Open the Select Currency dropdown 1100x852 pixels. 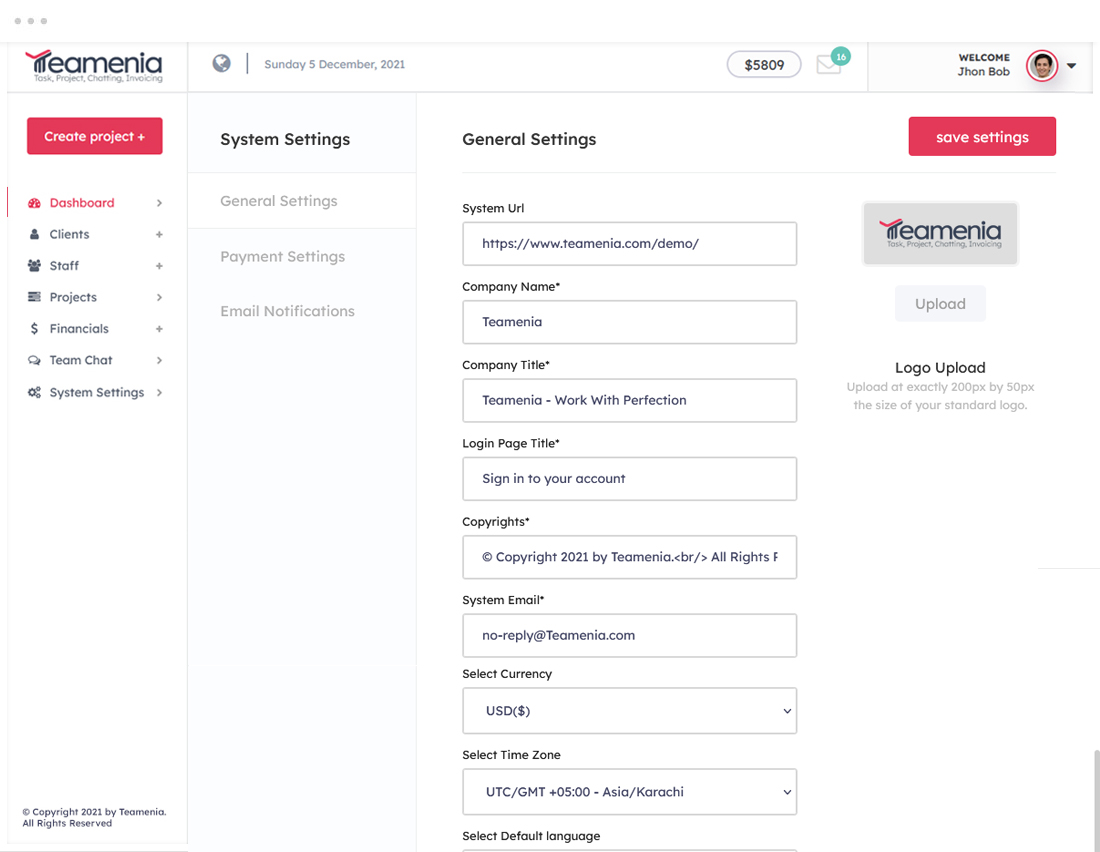coord(629,711)
